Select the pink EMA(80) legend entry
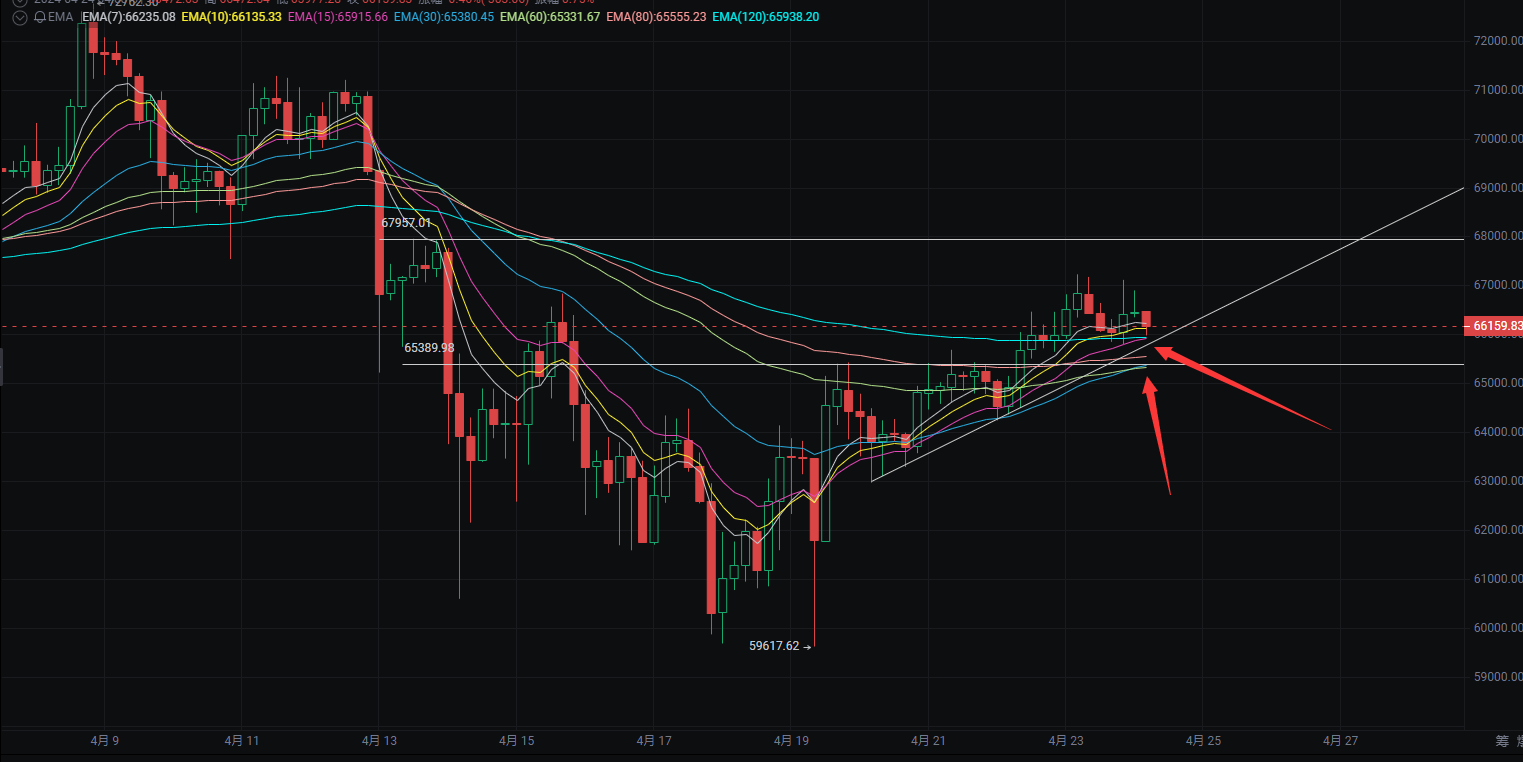The image size is (1523, 762). pos(656,17)
